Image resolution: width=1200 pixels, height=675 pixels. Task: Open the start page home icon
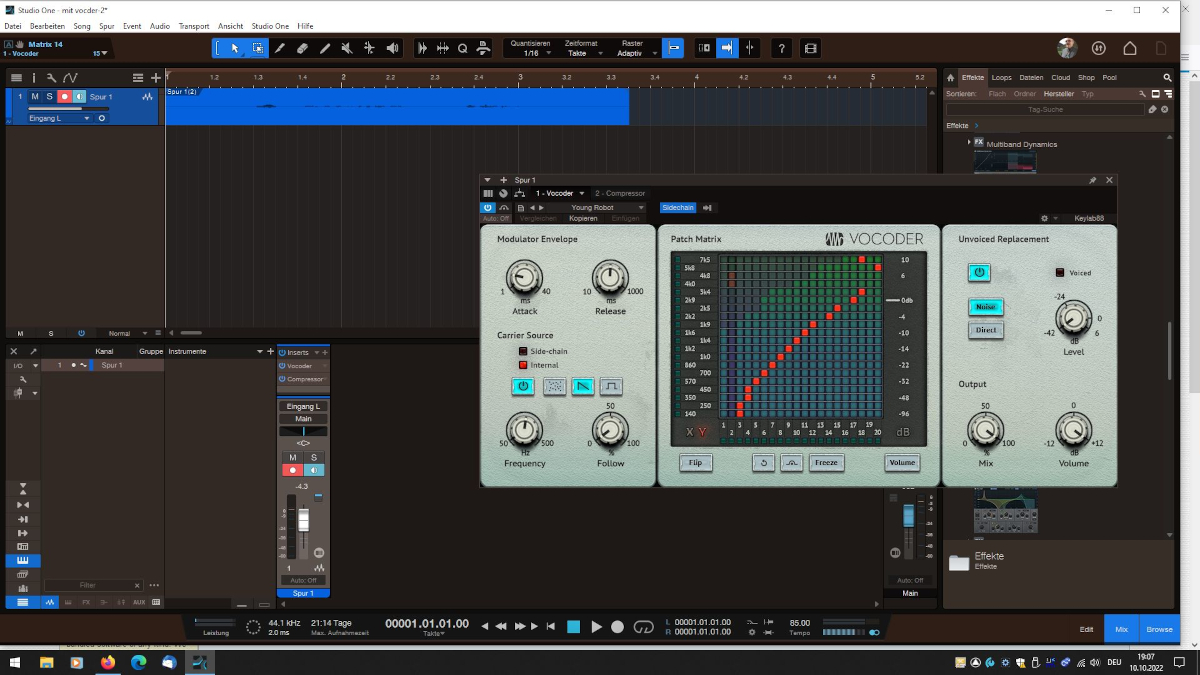[1130, 48]
